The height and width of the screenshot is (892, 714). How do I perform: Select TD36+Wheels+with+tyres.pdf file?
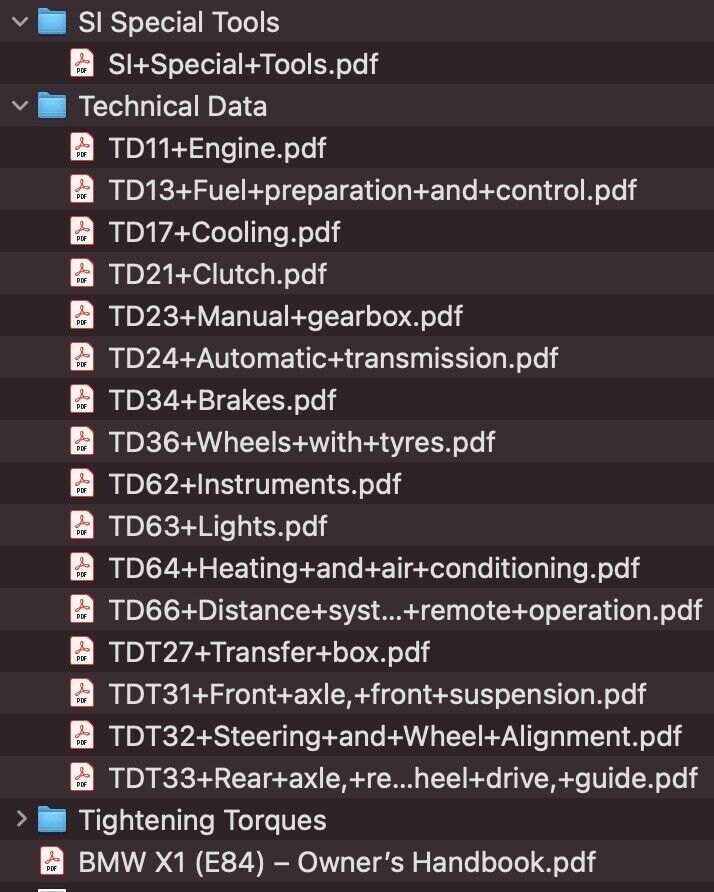pos(302,442)
